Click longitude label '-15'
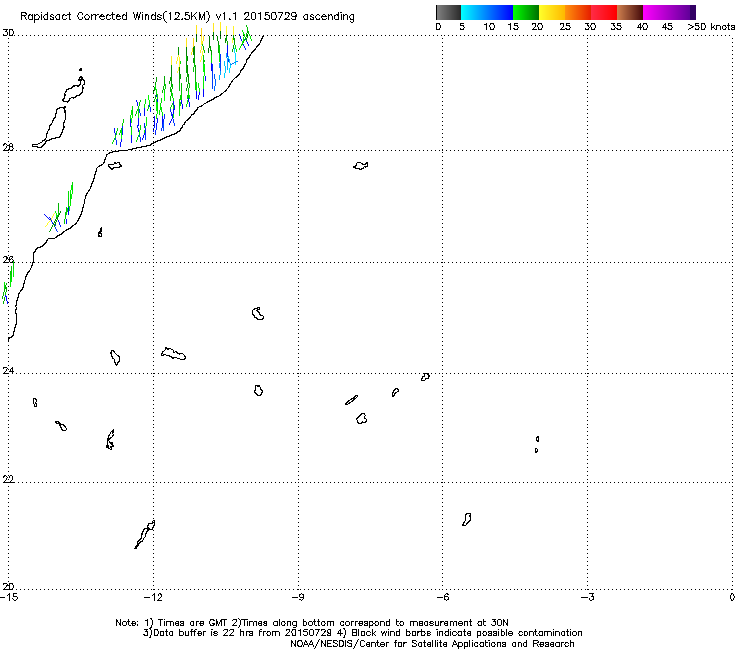This screenshot has width=740, height=650. (x=9, y=597)
